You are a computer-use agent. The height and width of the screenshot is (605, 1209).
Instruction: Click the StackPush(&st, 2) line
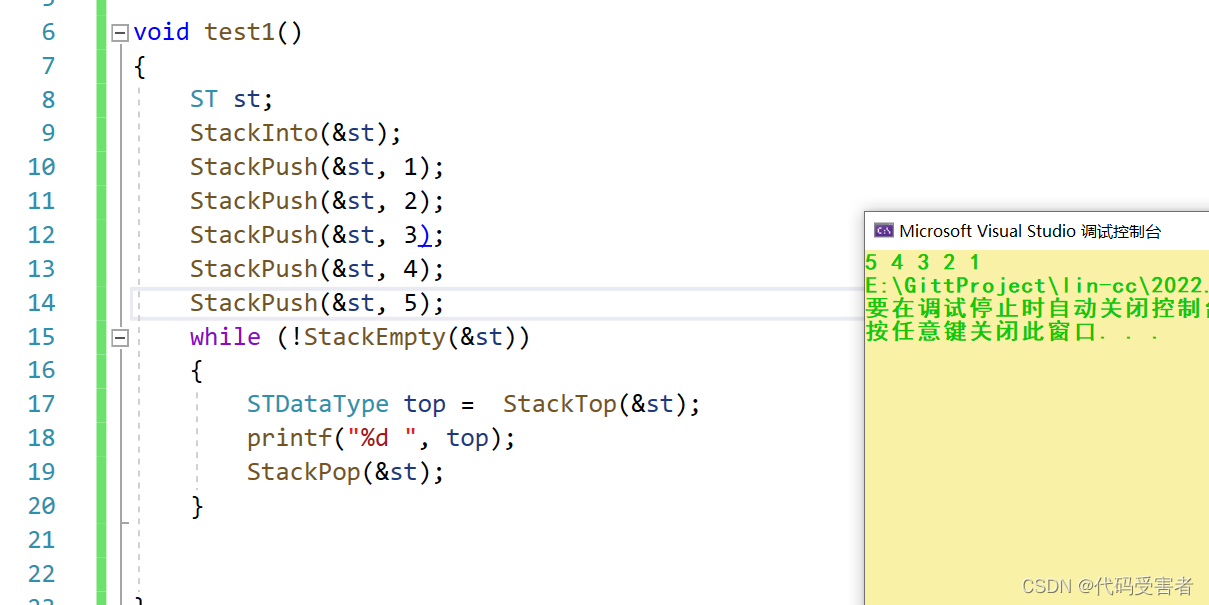tap(317, 201)
